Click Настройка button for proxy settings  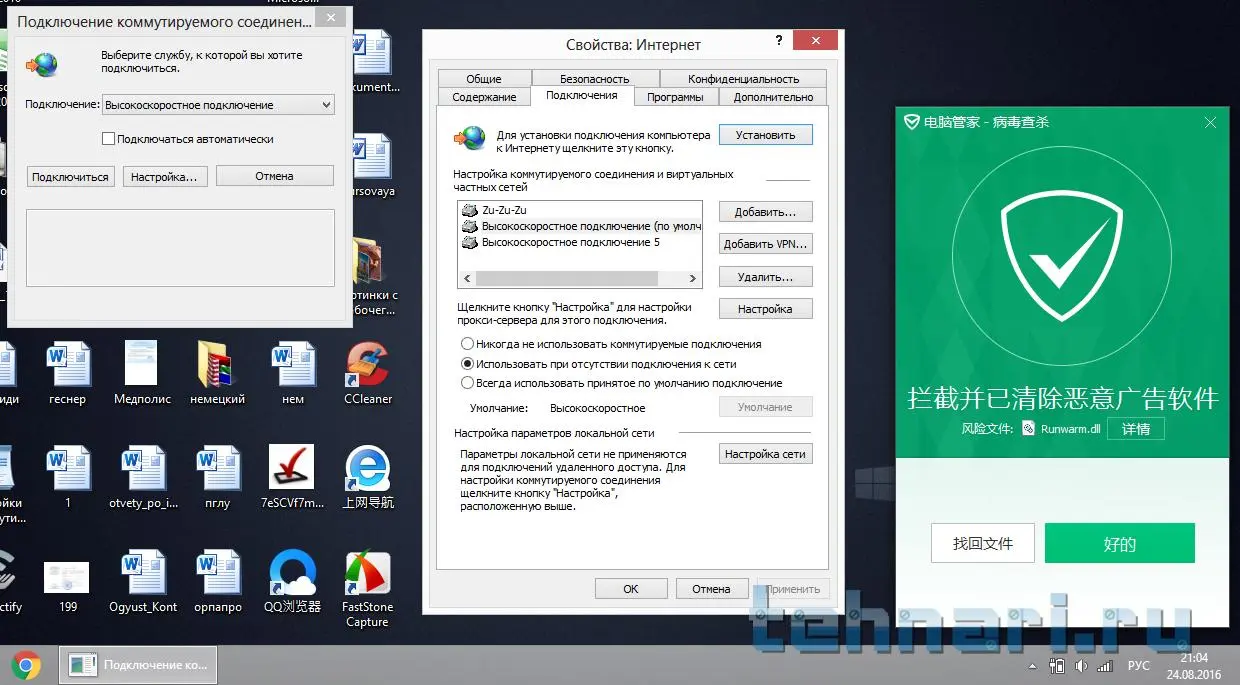765,309
